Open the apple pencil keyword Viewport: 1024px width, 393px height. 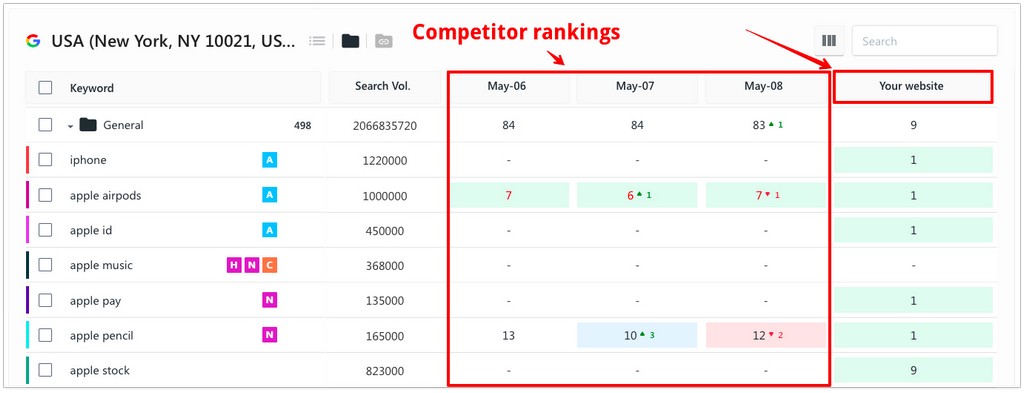pyautogui.click(x=101, y=336)
